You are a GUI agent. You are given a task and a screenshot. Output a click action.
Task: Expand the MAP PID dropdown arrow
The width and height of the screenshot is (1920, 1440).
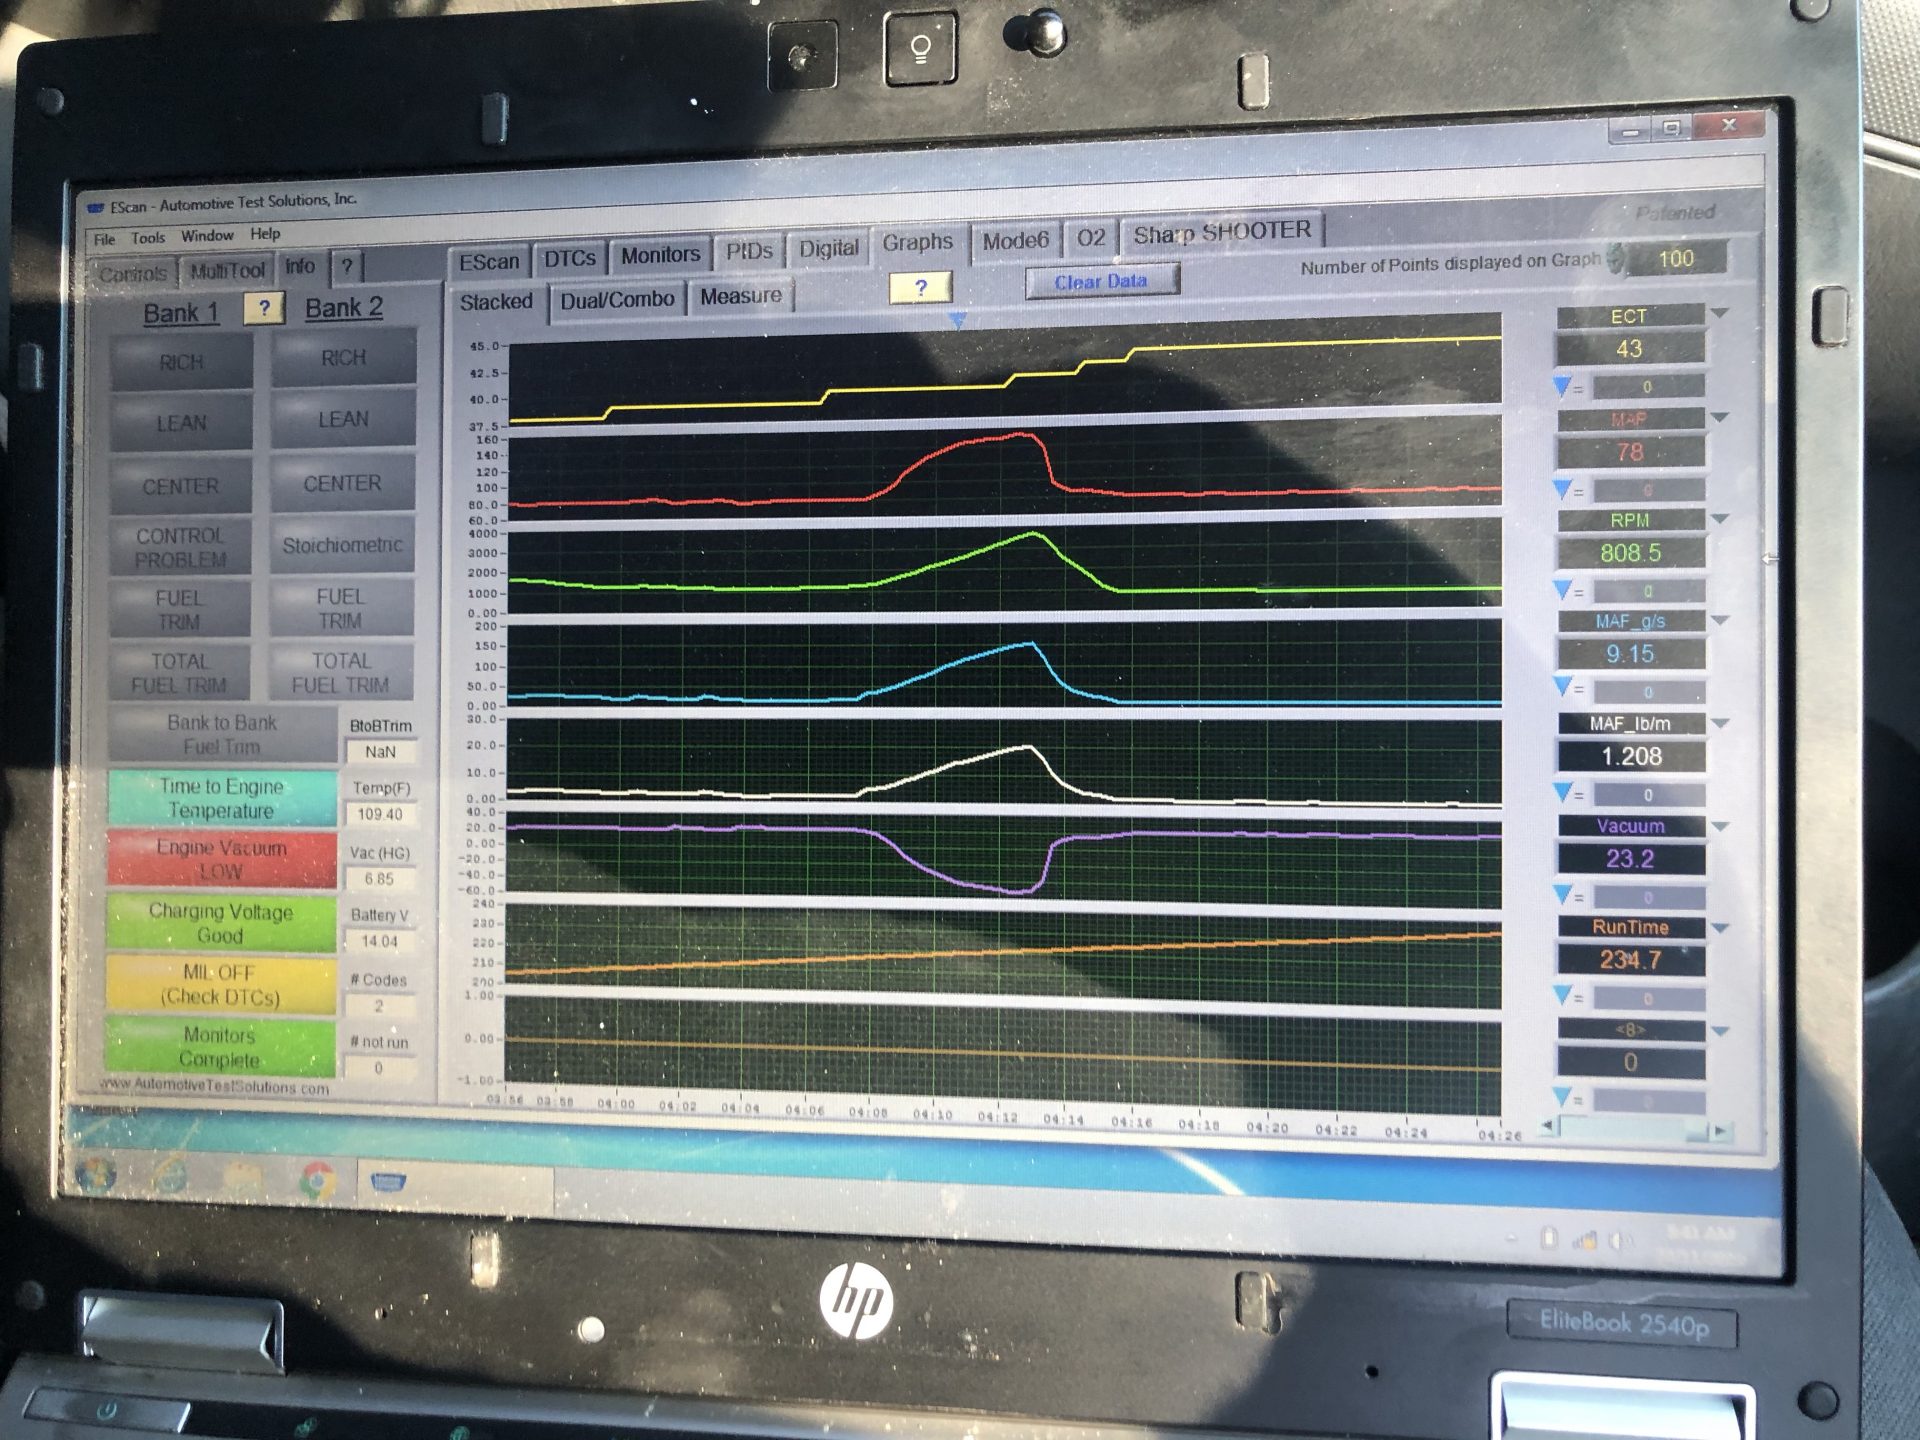tap(1720, 417)
